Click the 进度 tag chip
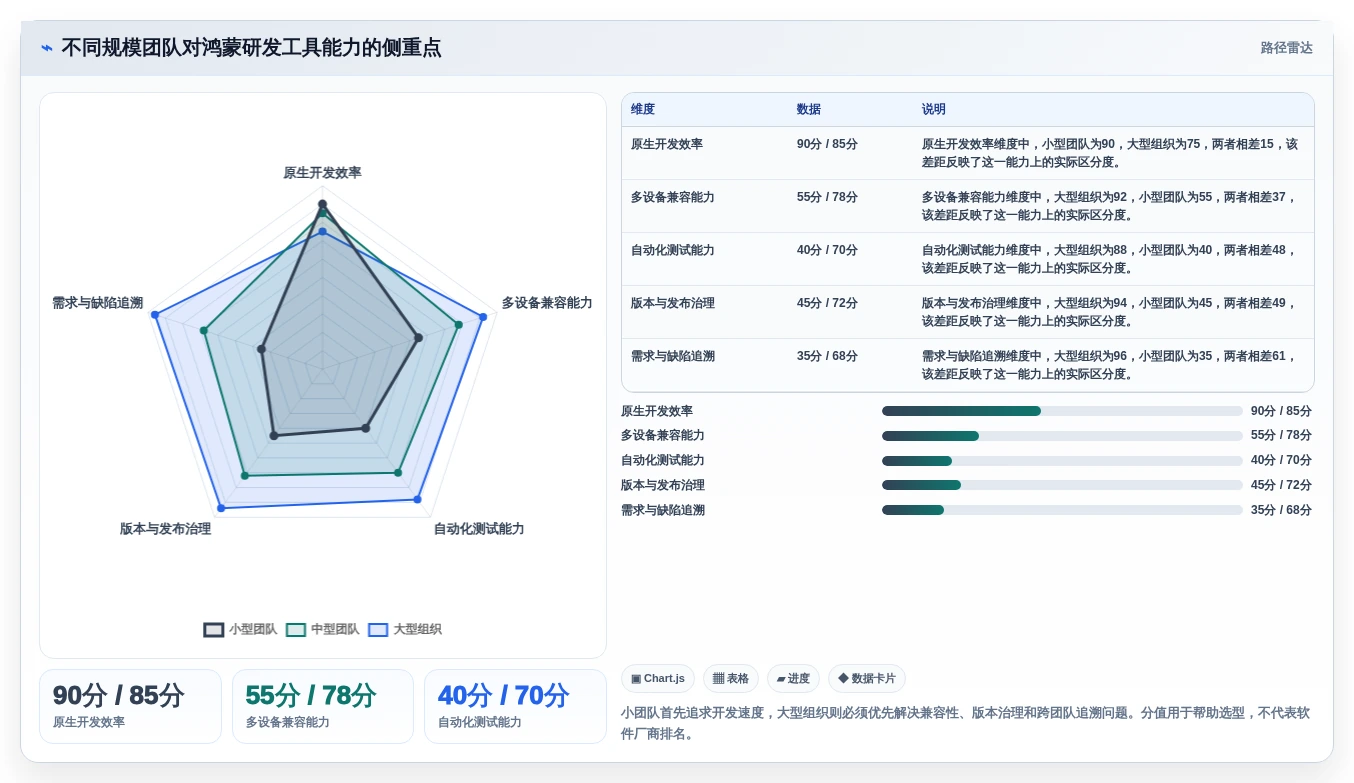The image size is (1354, 783). point(793,678)
